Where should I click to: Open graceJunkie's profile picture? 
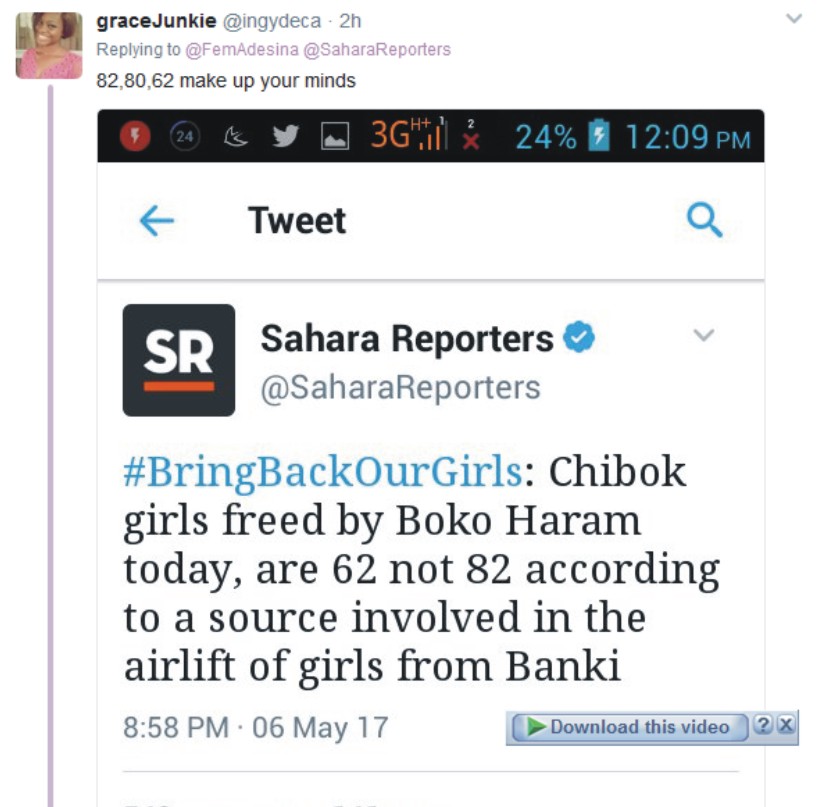pyautogui.click(x=49, y=45)
